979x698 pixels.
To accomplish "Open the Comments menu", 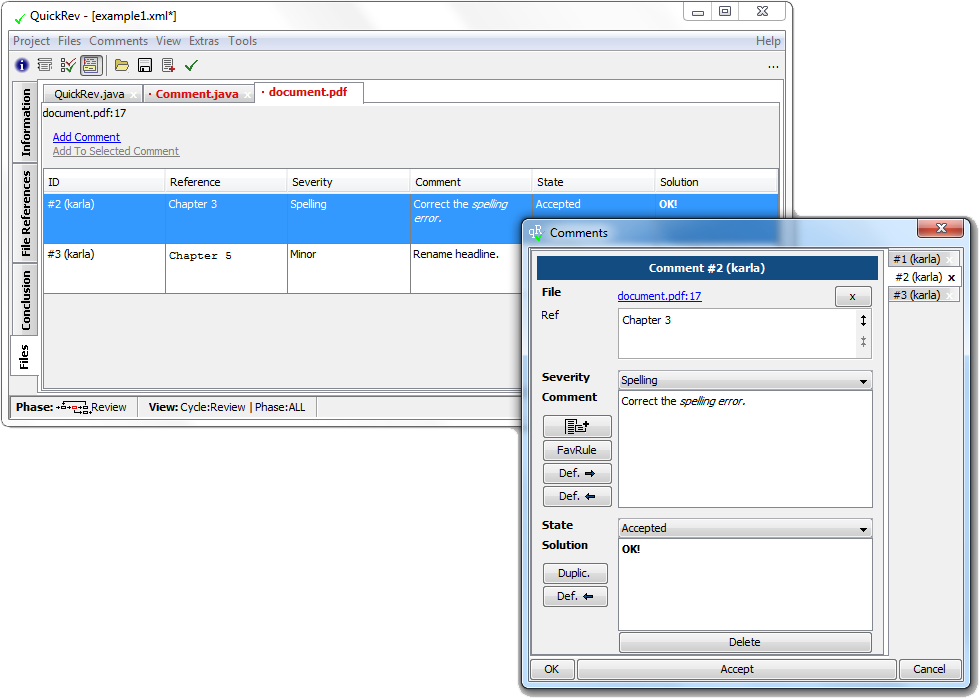I will click(118, 41).
